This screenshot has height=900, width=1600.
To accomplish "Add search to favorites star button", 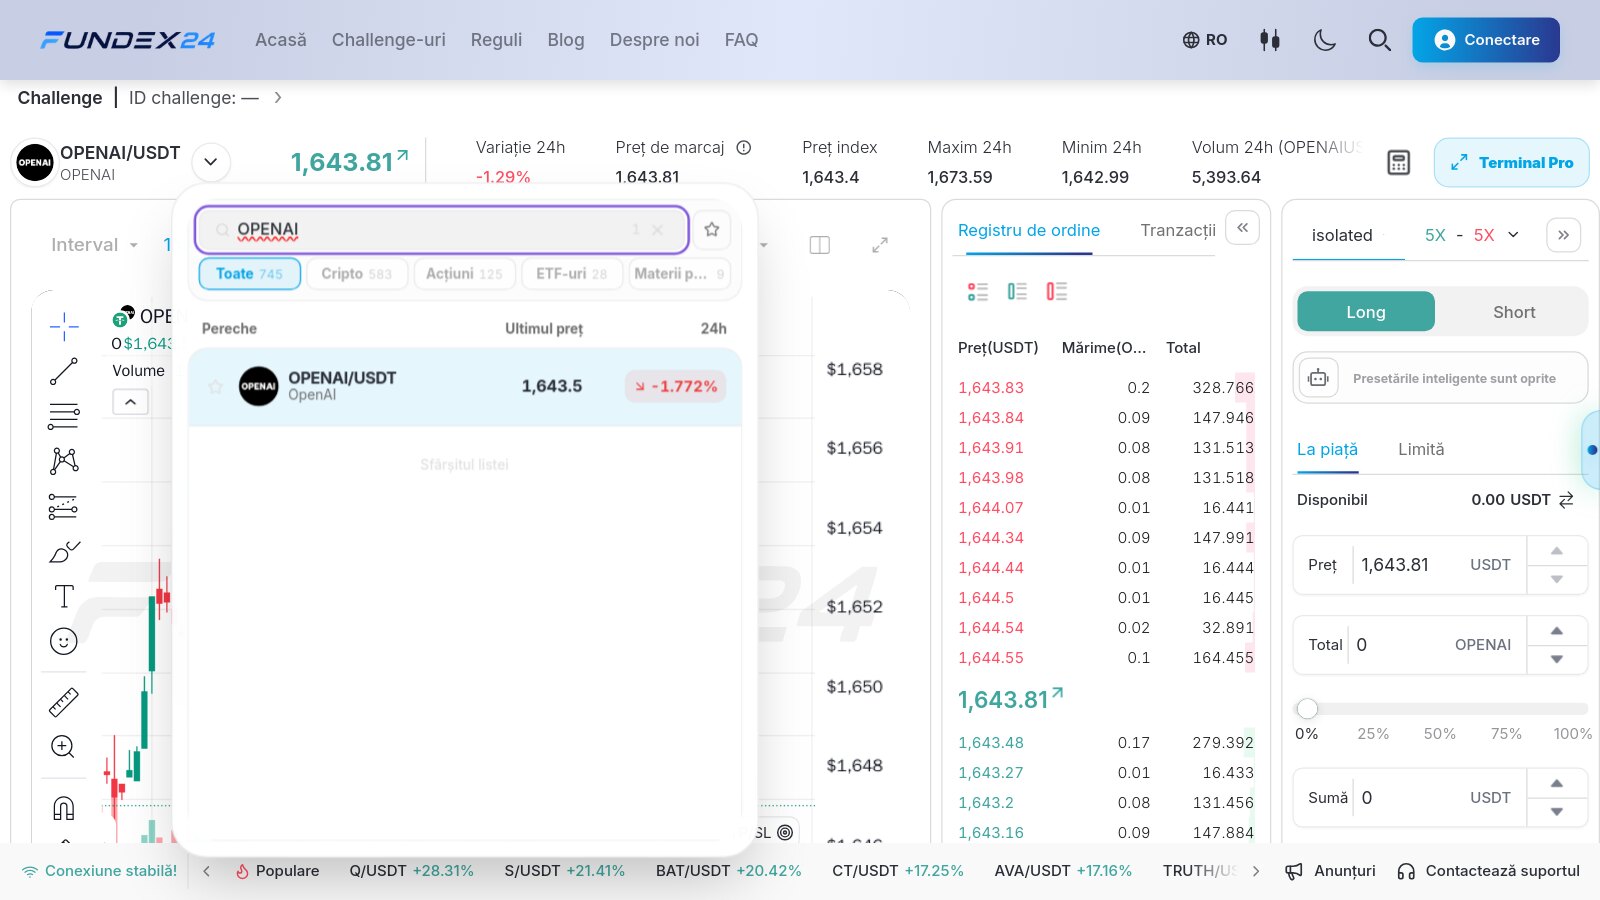I will pyautogui.click(x=712, y=230).
